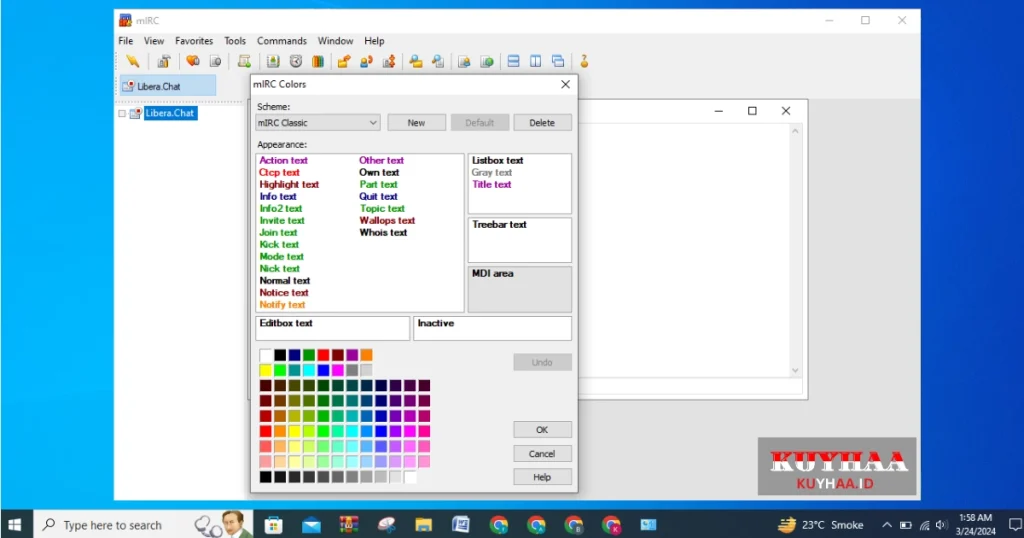The image size is (1024, 538).
Task: Select the 'Listbox text' entry
Action: point(498,161)
